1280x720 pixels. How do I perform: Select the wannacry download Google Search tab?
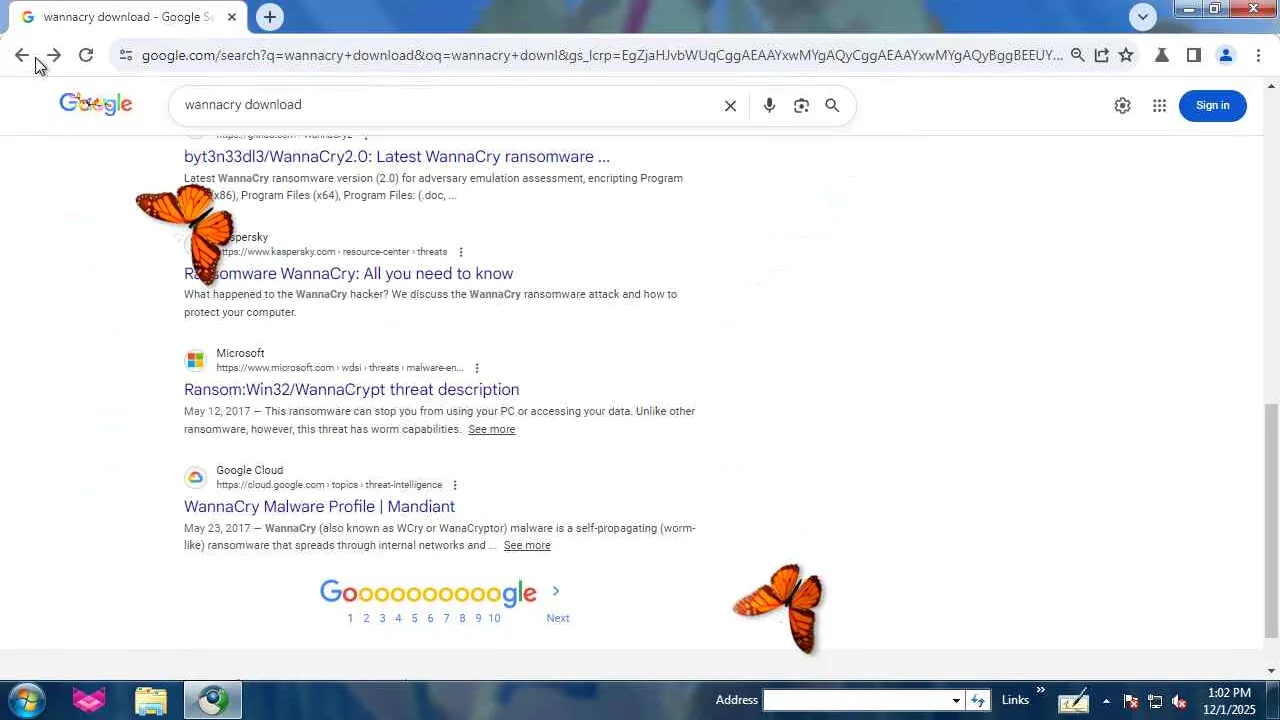pos(130,17)
